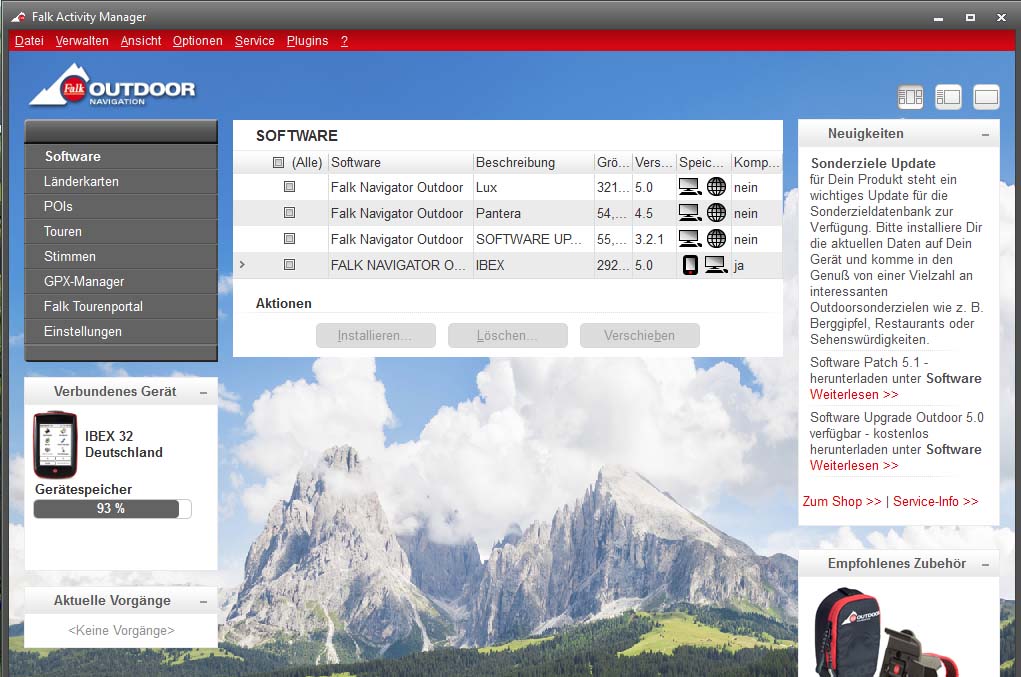1021x677 pixels.
Task: Expand the FALK NAVIGATOR IBEX row arrow
Action: point(243,265)
